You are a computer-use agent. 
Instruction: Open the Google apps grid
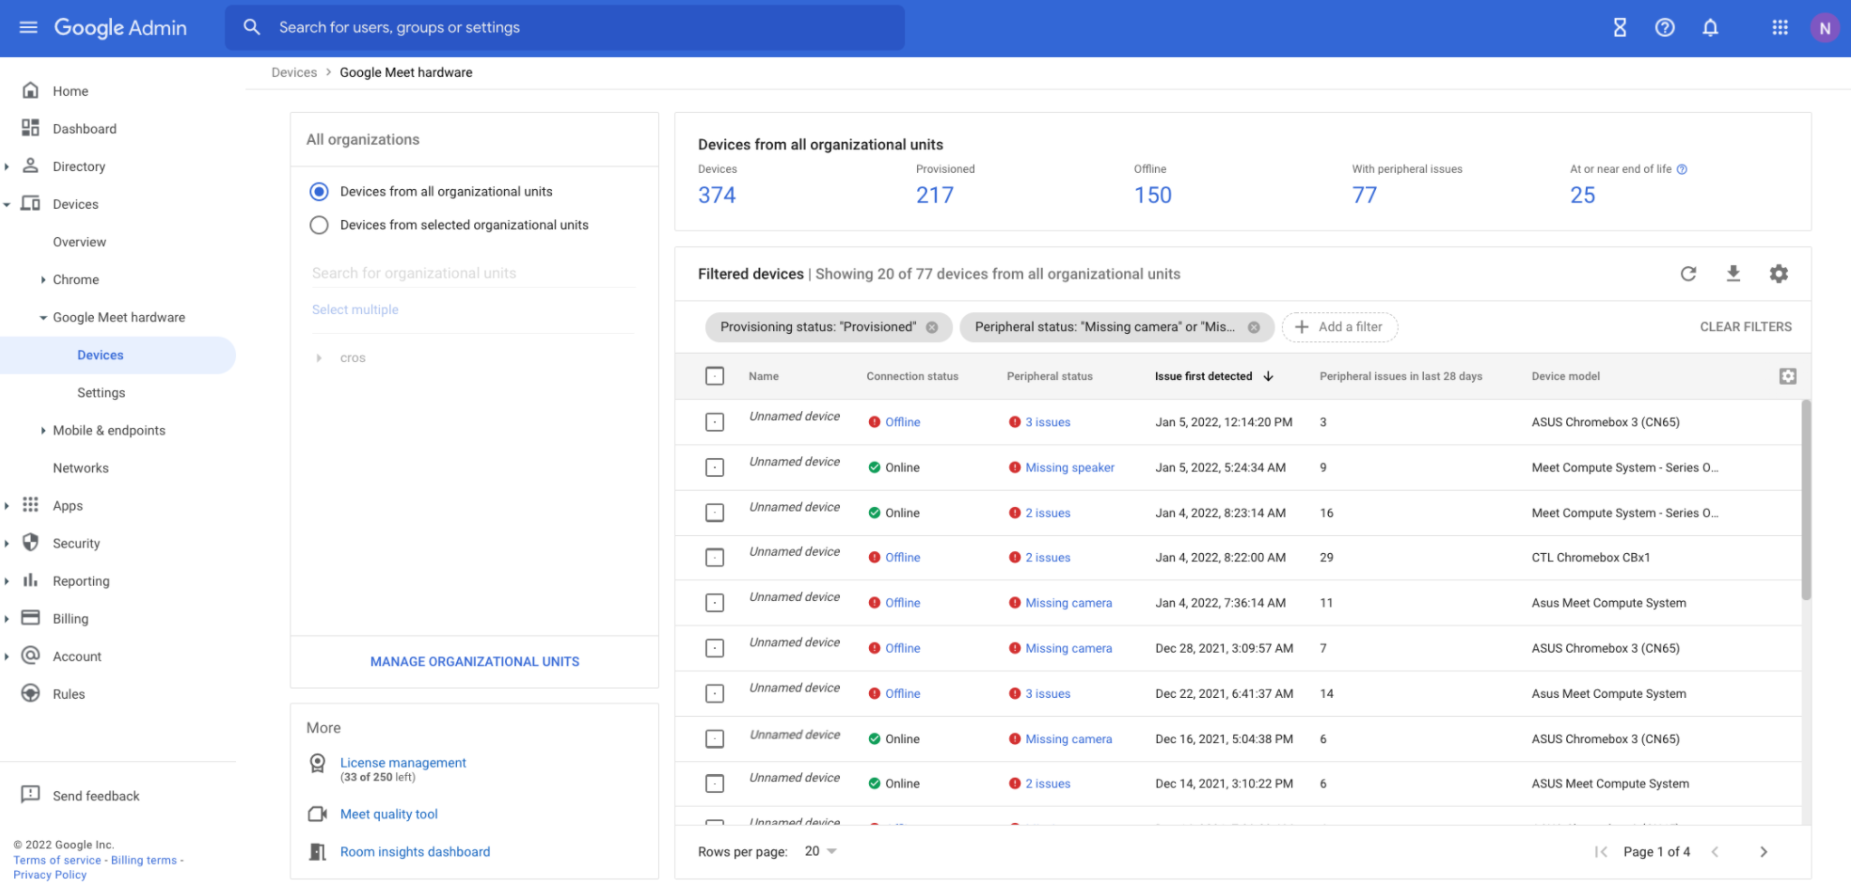(x=1780, y=28)
